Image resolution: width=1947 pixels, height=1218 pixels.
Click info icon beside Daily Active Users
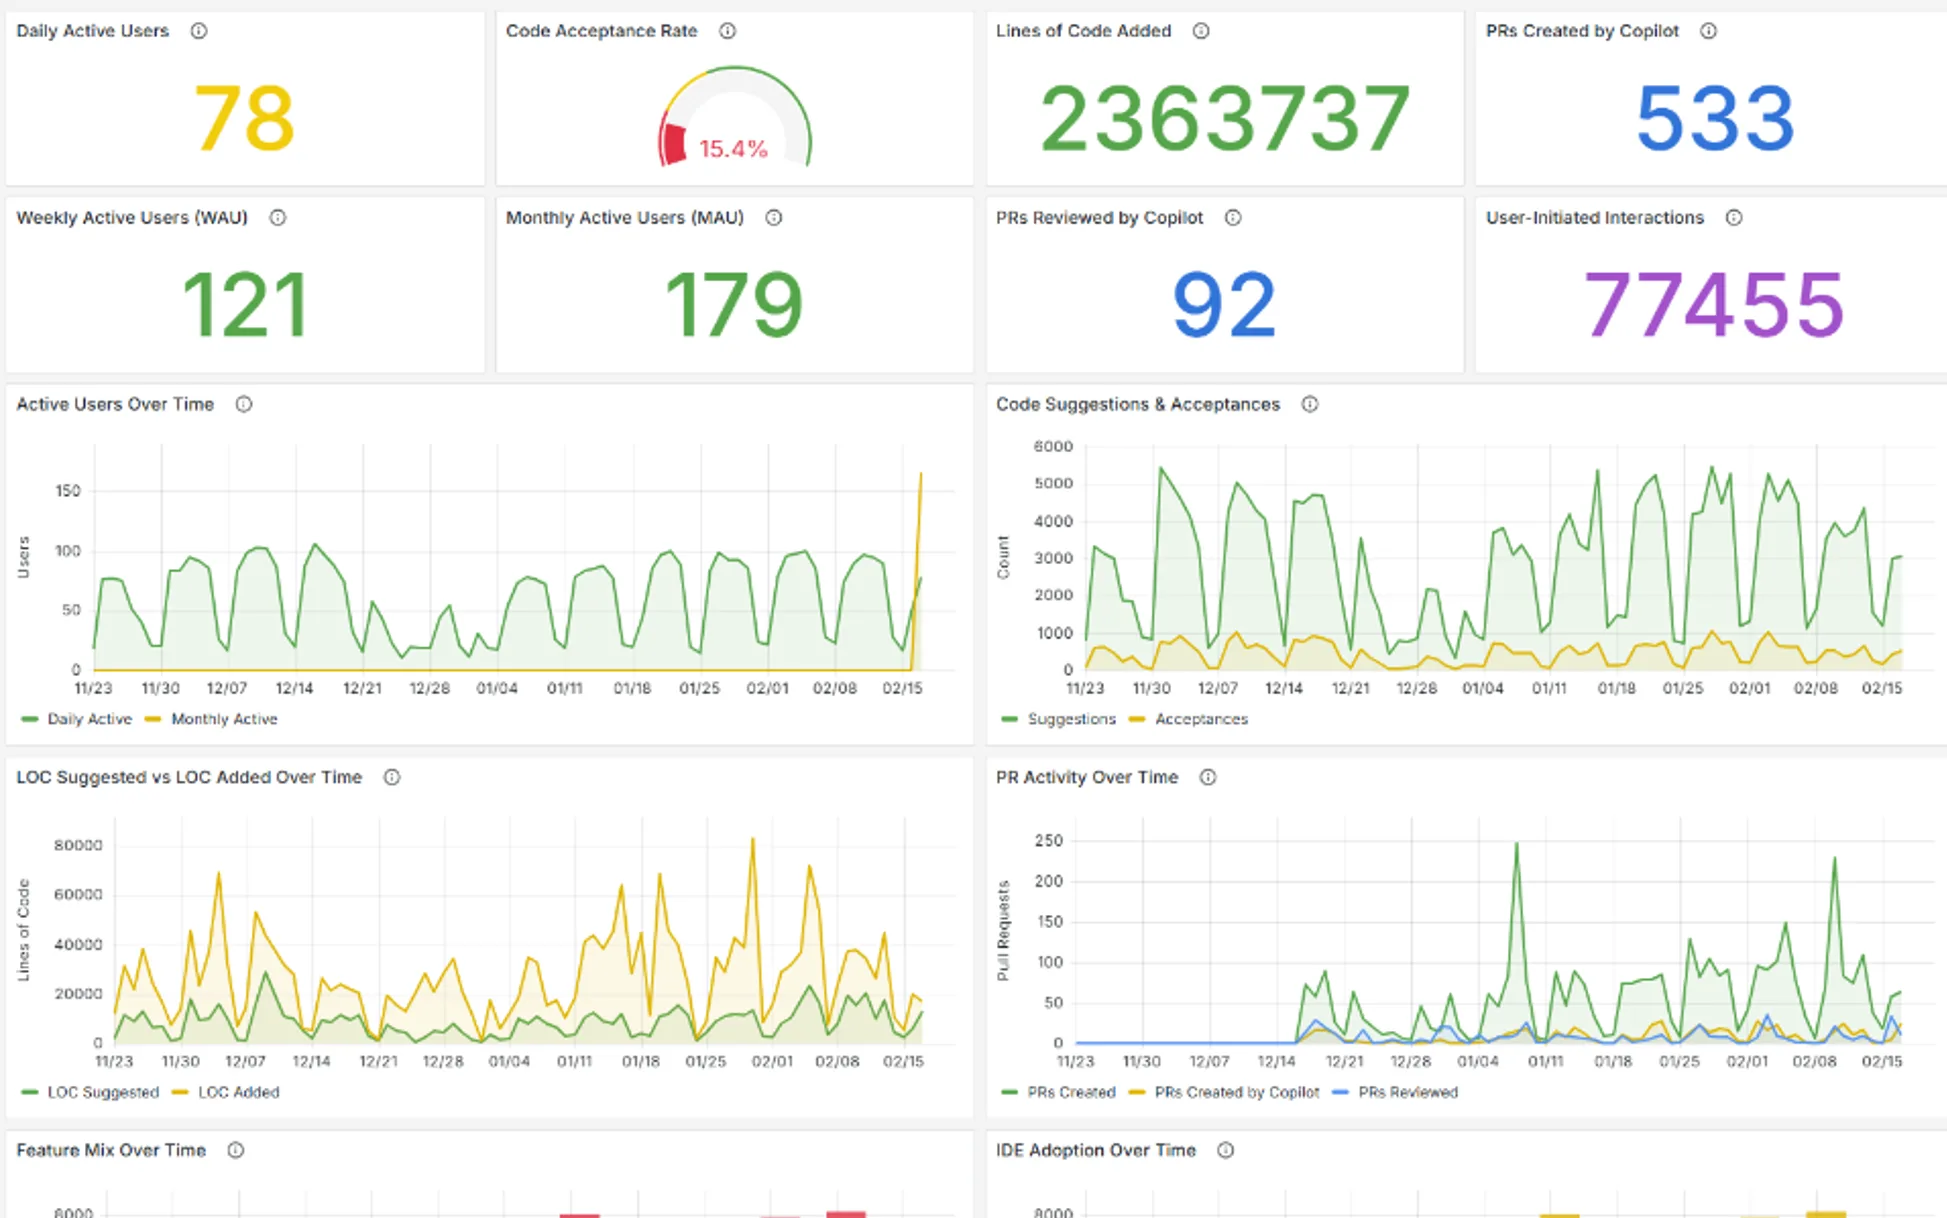[199, 31]
